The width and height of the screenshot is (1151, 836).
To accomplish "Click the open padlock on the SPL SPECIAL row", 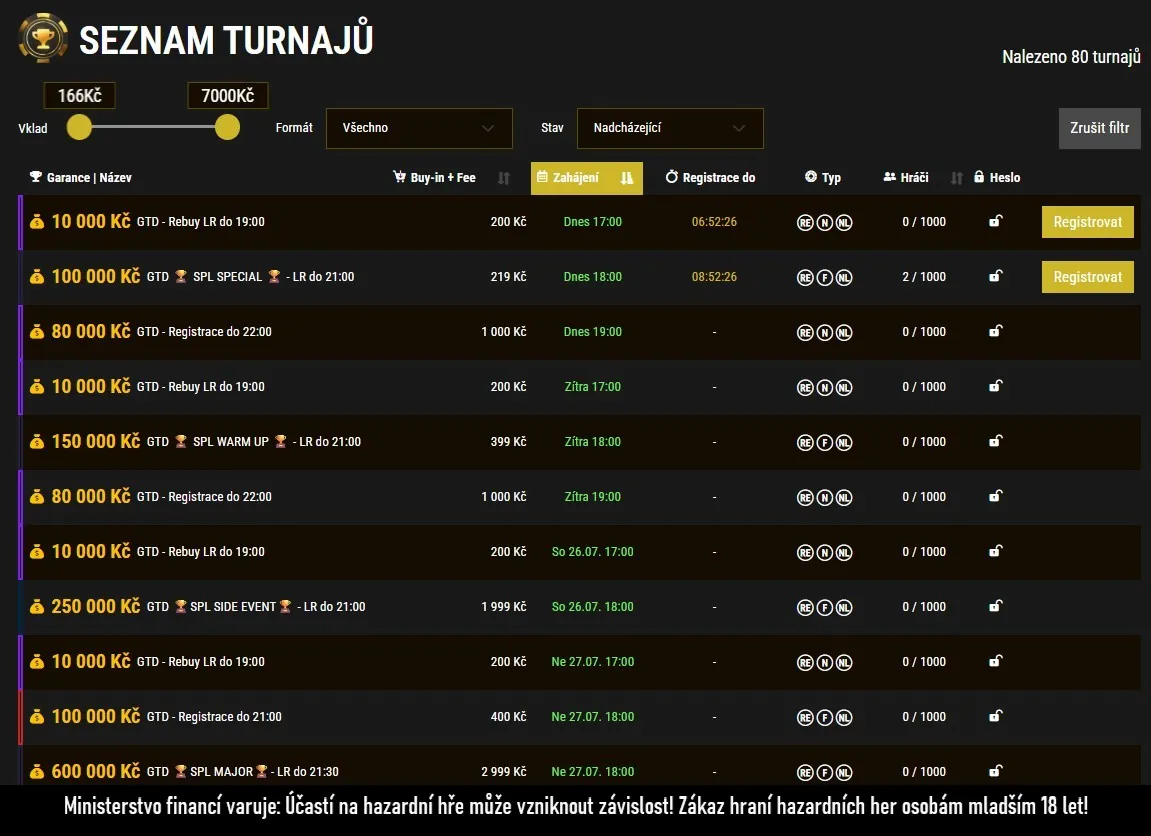I will [995, 277].
